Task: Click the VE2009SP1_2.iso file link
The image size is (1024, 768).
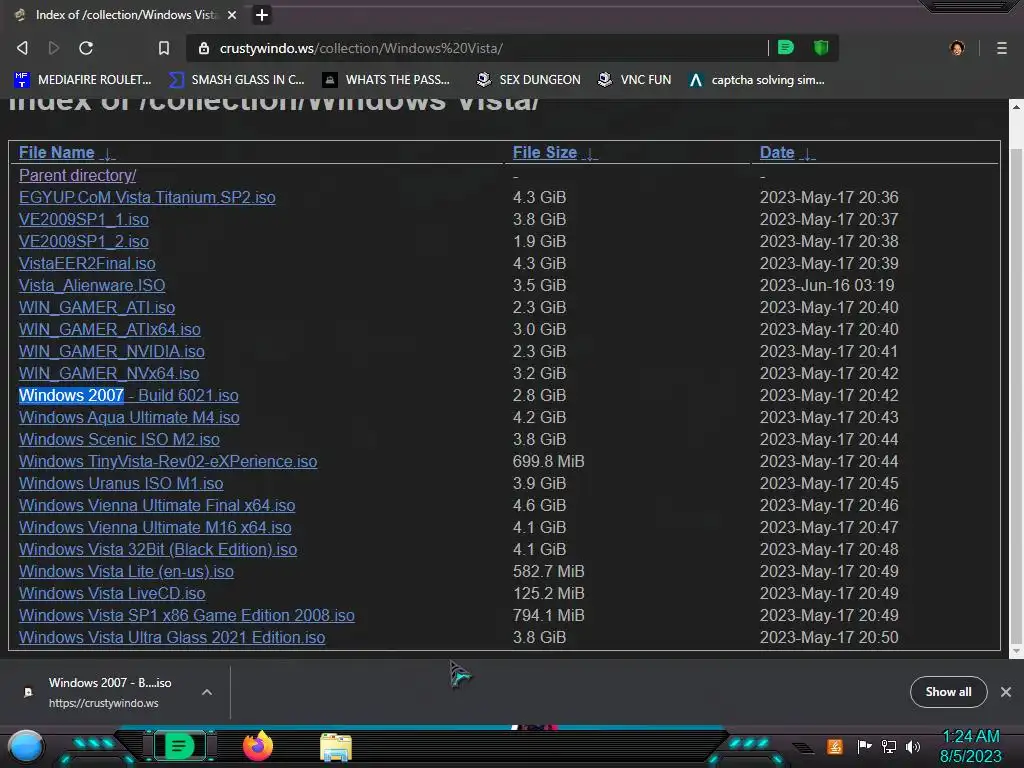Action: pos(84,242)
